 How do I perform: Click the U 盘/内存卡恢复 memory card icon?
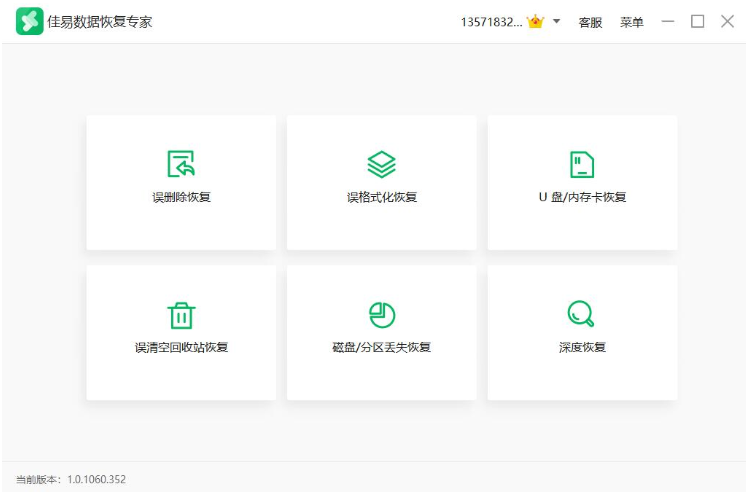(x=582, y=164)
